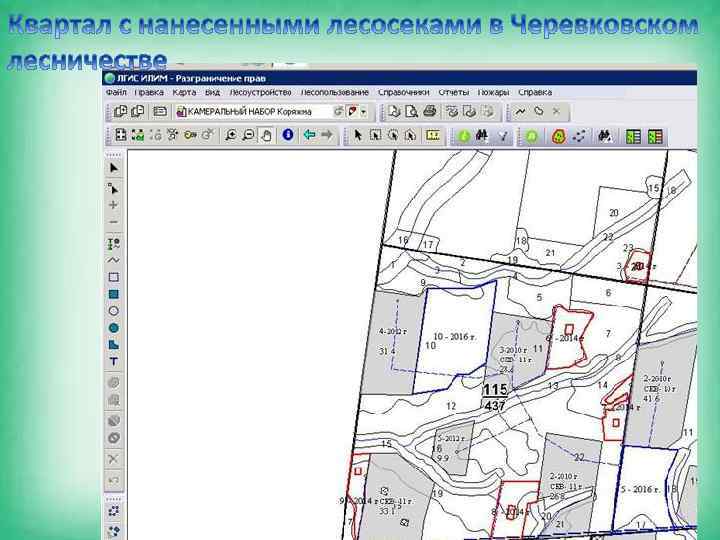Select the empty rectangle tool
Screen dimensions: 720x540
pos(113,277)
